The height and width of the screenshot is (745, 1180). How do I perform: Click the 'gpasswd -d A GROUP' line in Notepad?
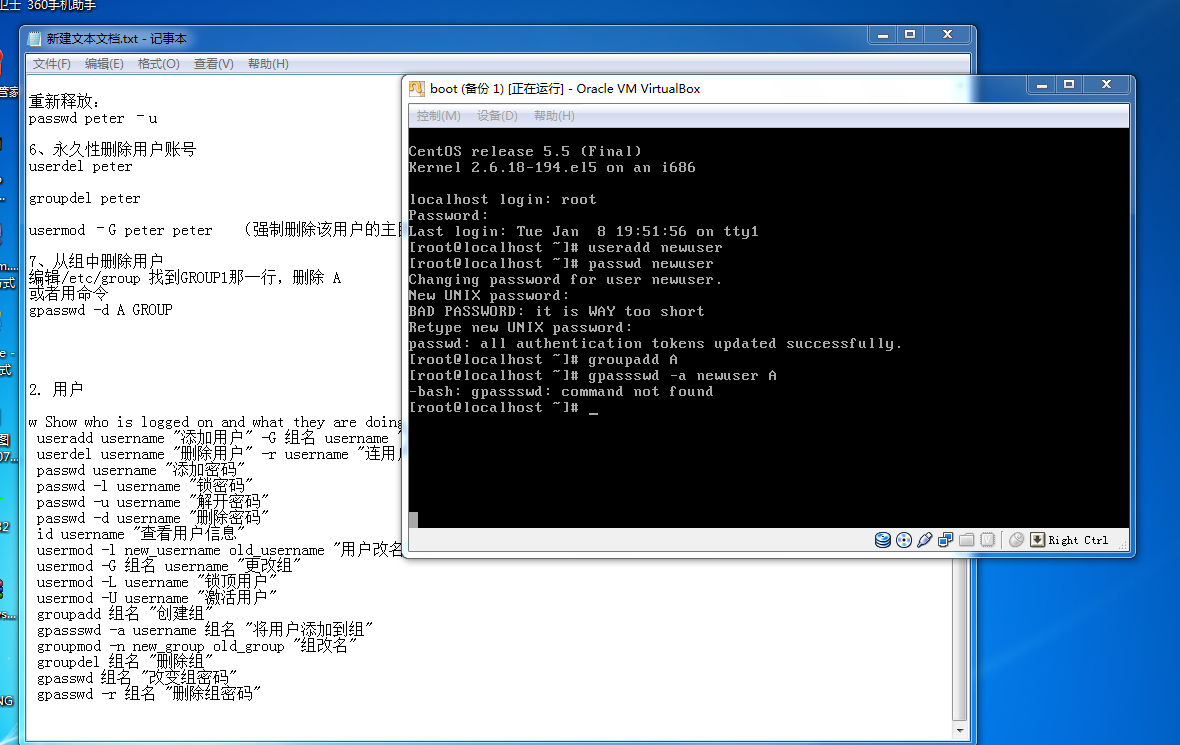click(x=101, y=310)
